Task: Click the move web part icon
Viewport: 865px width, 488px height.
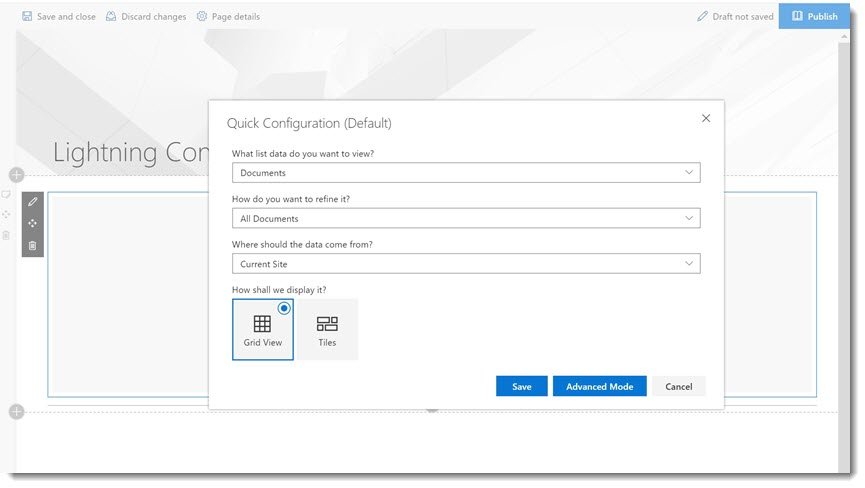Action: [x=33, y=223]
